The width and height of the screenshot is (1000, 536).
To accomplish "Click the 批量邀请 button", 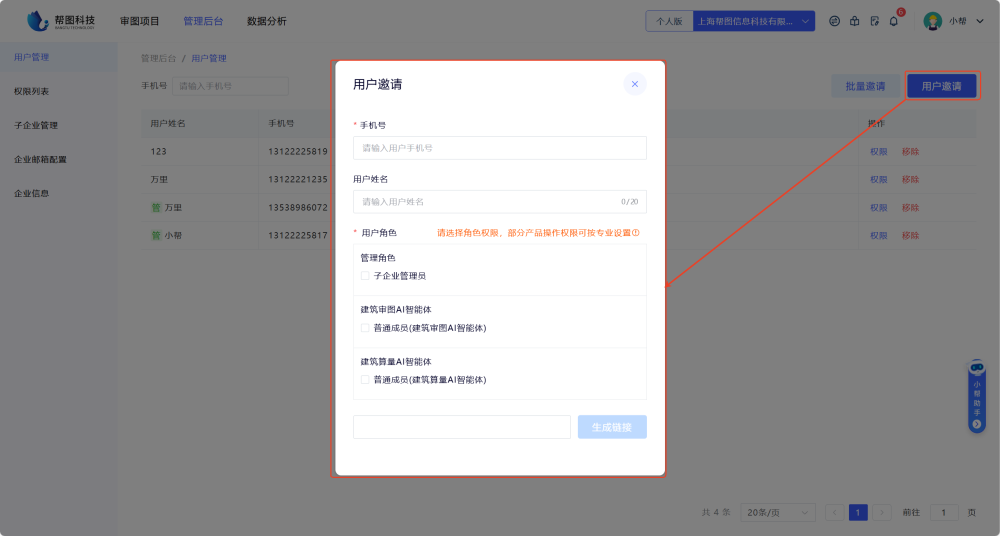I will (x=865, y=86).
